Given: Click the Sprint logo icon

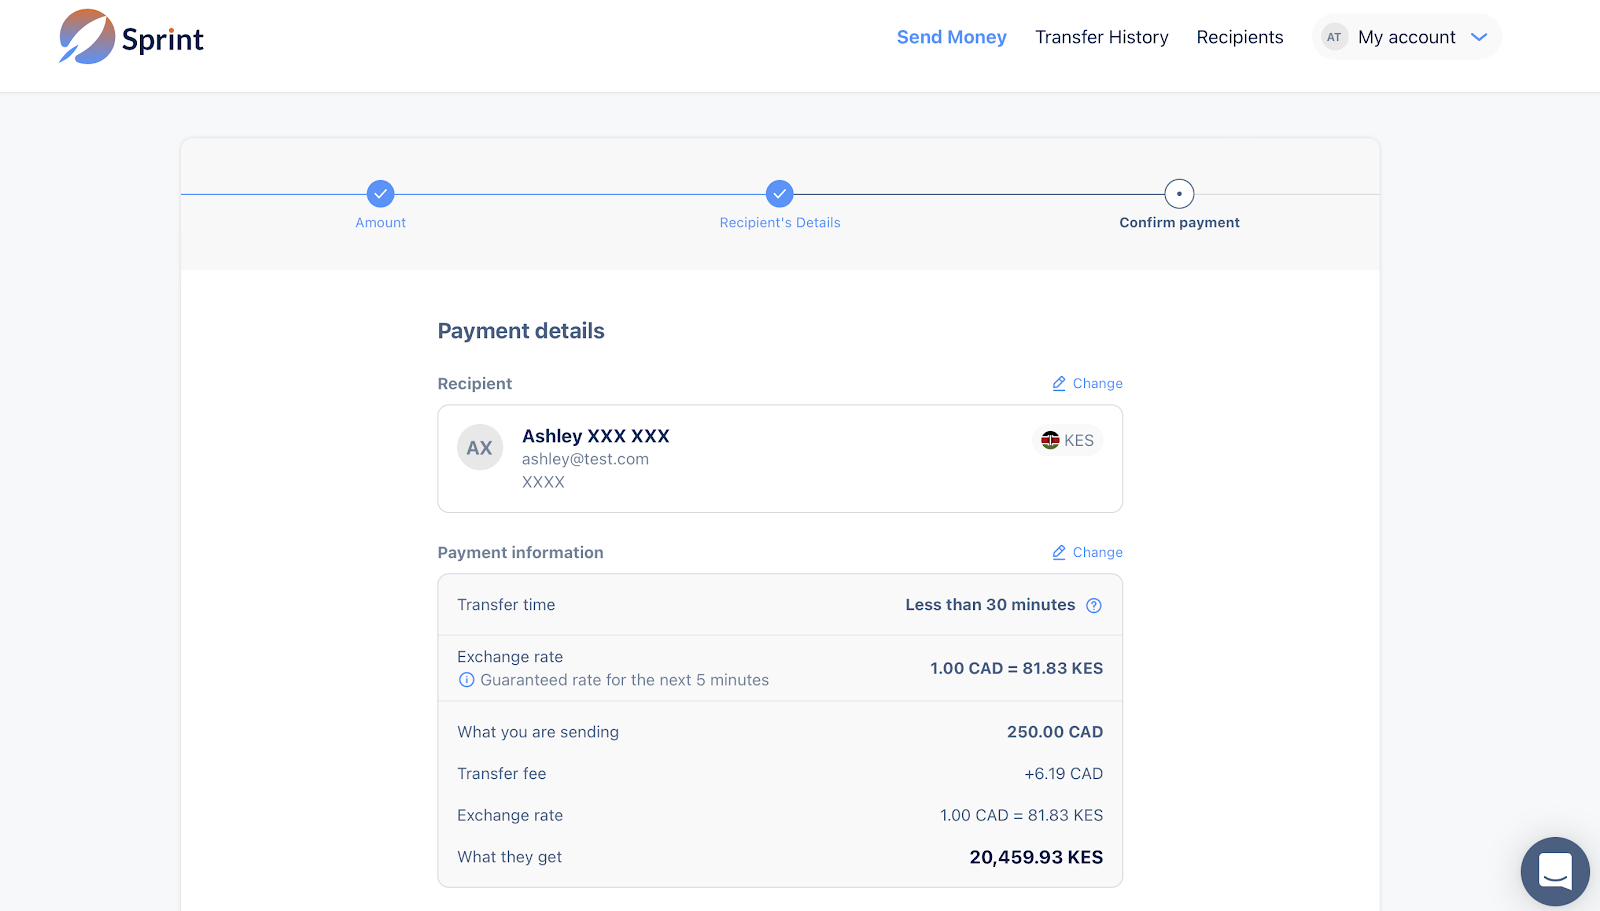Looking at the screenshot, I should coord(87,37).
